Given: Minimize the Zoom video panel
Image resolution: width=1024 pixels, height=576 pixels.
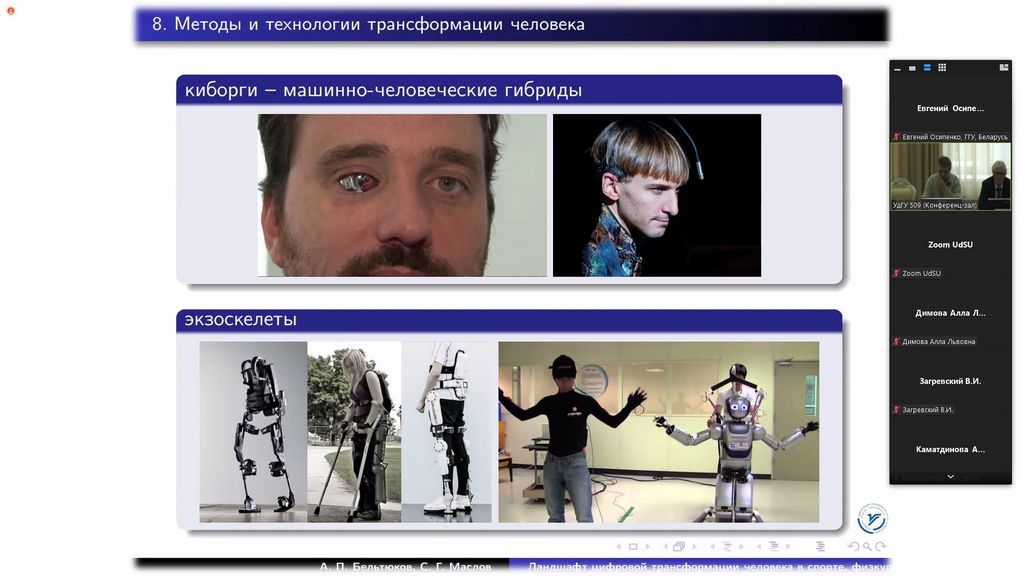Looking at the screenshot, I should [898, 68].
